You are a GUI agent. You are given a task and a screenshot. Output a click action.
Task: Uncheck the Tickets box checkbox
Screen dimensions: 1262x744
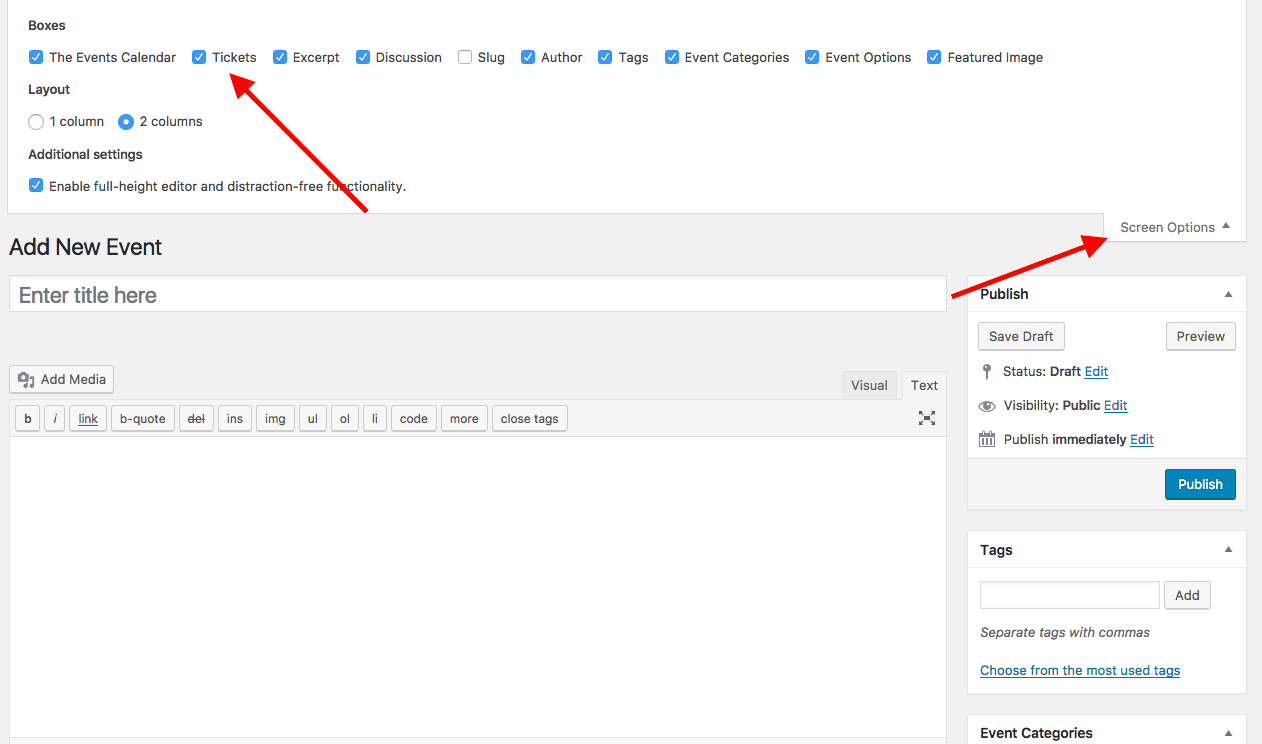click(x=199, y=57)
